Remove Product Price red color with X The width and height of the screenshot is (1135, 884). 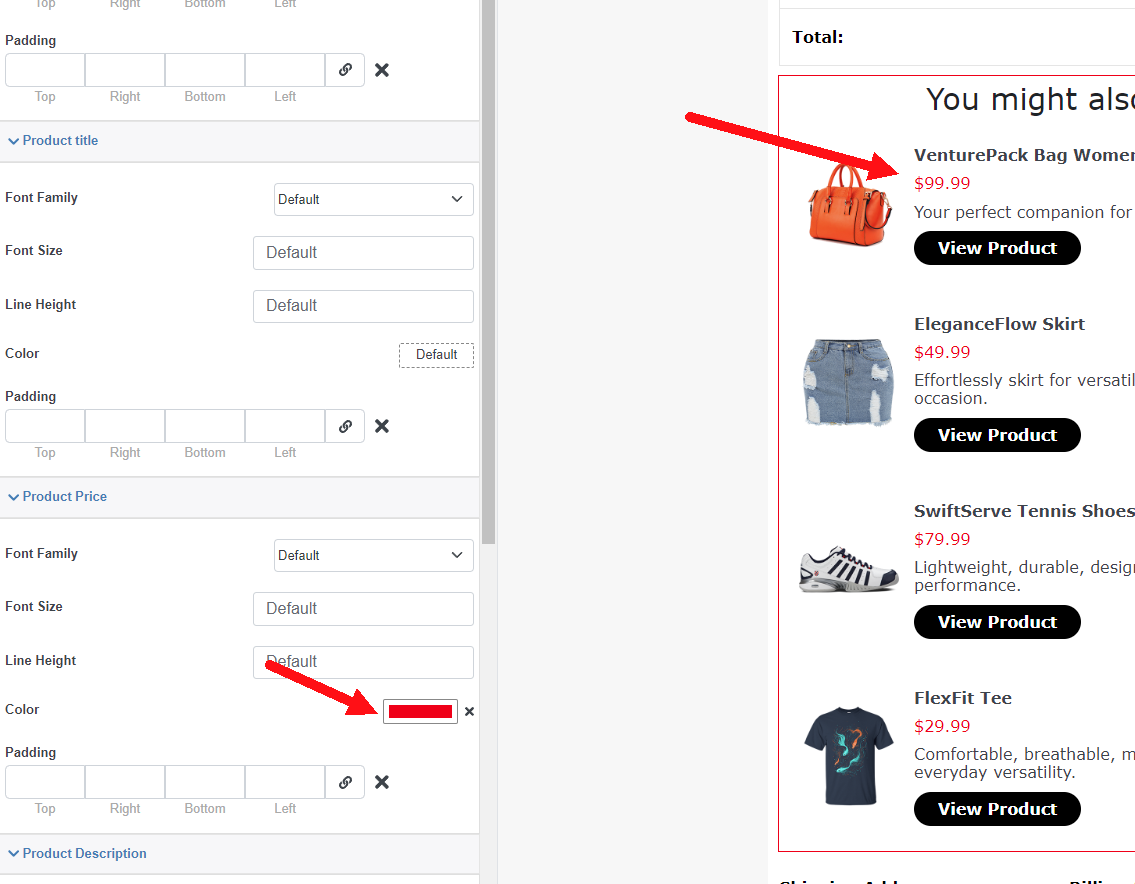pyautogui.click(x=469, y=711)
